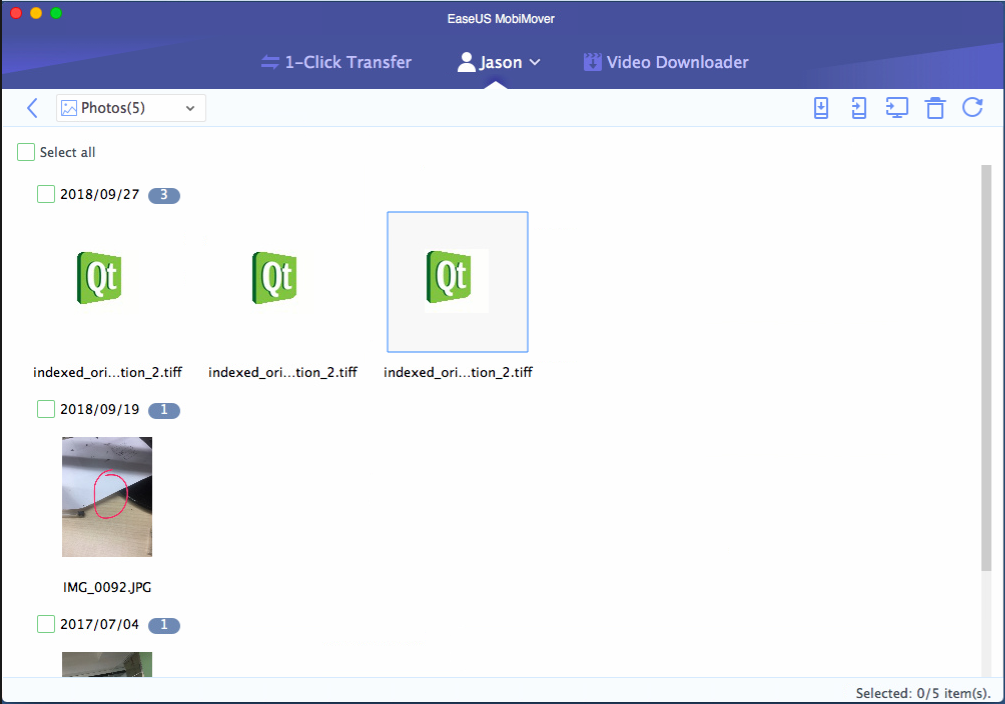Click the IMG_0092.JPG file name

107,587
